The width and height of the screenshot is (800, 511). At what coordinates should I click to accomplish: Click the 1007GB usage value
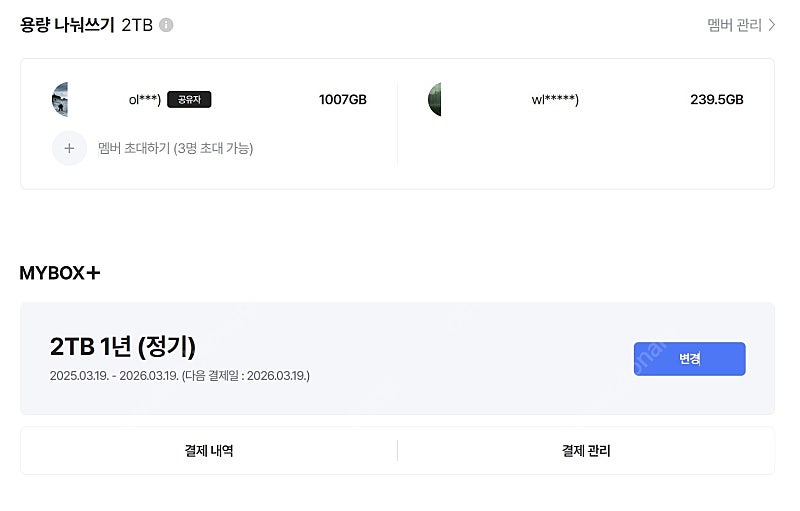(x=342, y=100)
